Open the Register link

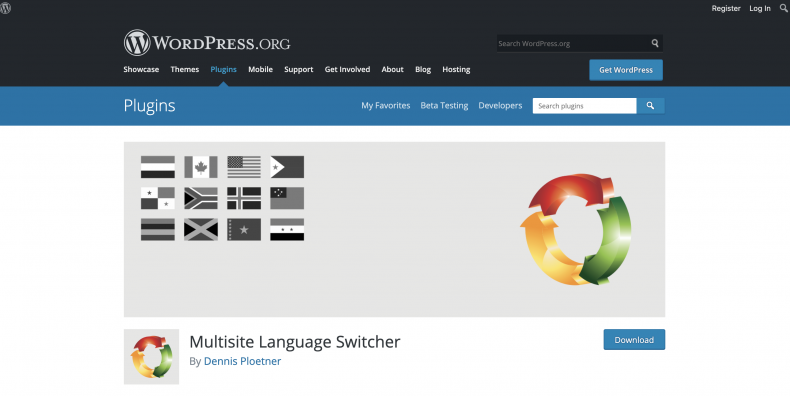[x=726, y=8]
